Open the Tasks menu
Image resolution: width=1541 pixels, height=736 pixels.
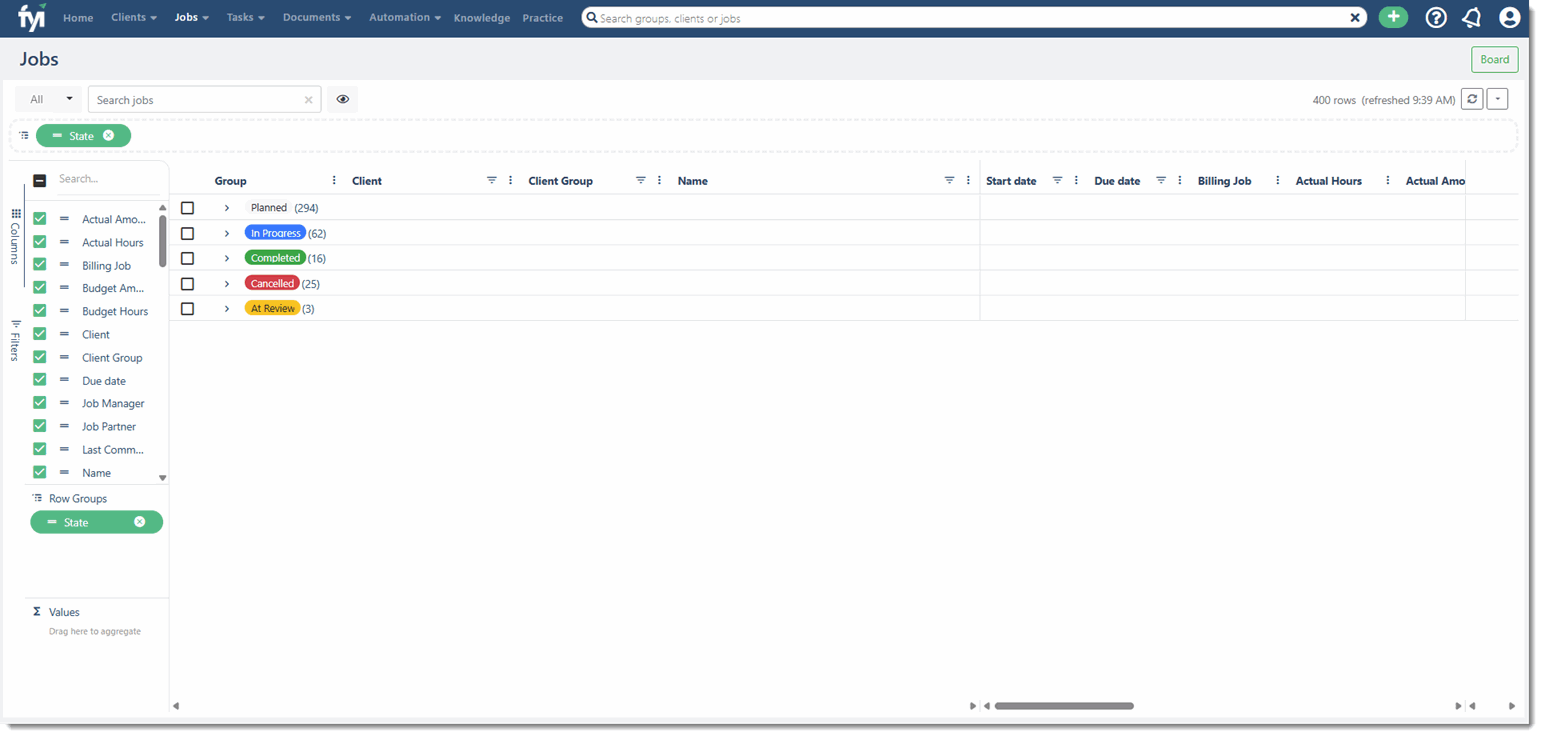pos(245,18)
